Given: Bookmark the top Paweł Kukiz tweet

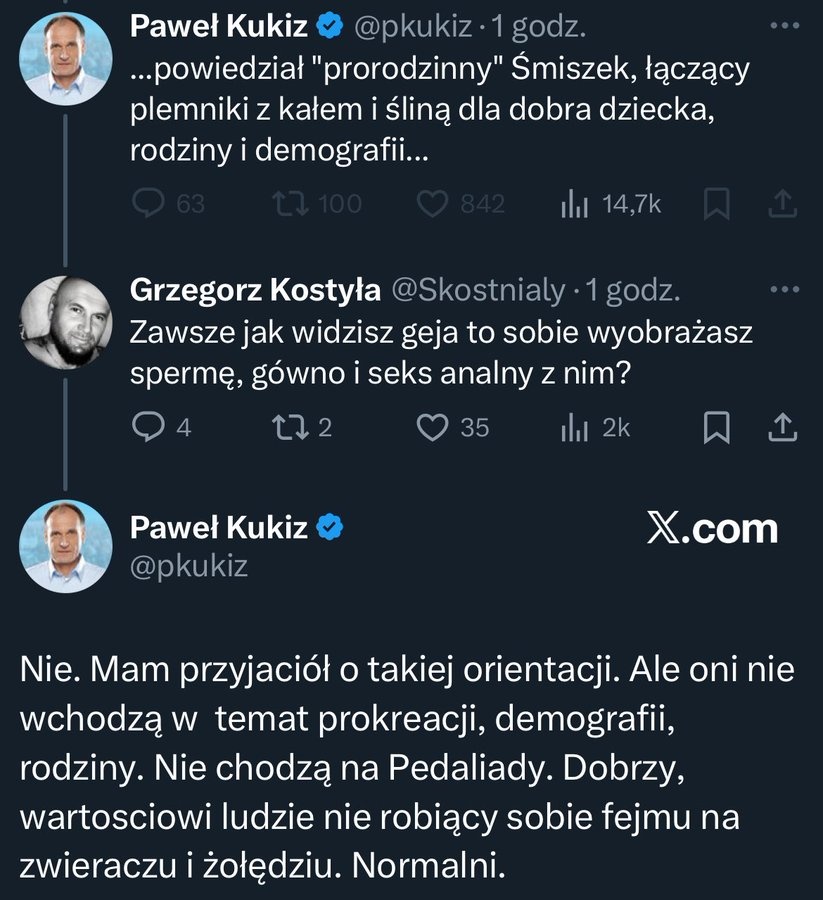Looking at the screenshot, I should [x=715, y=204].
